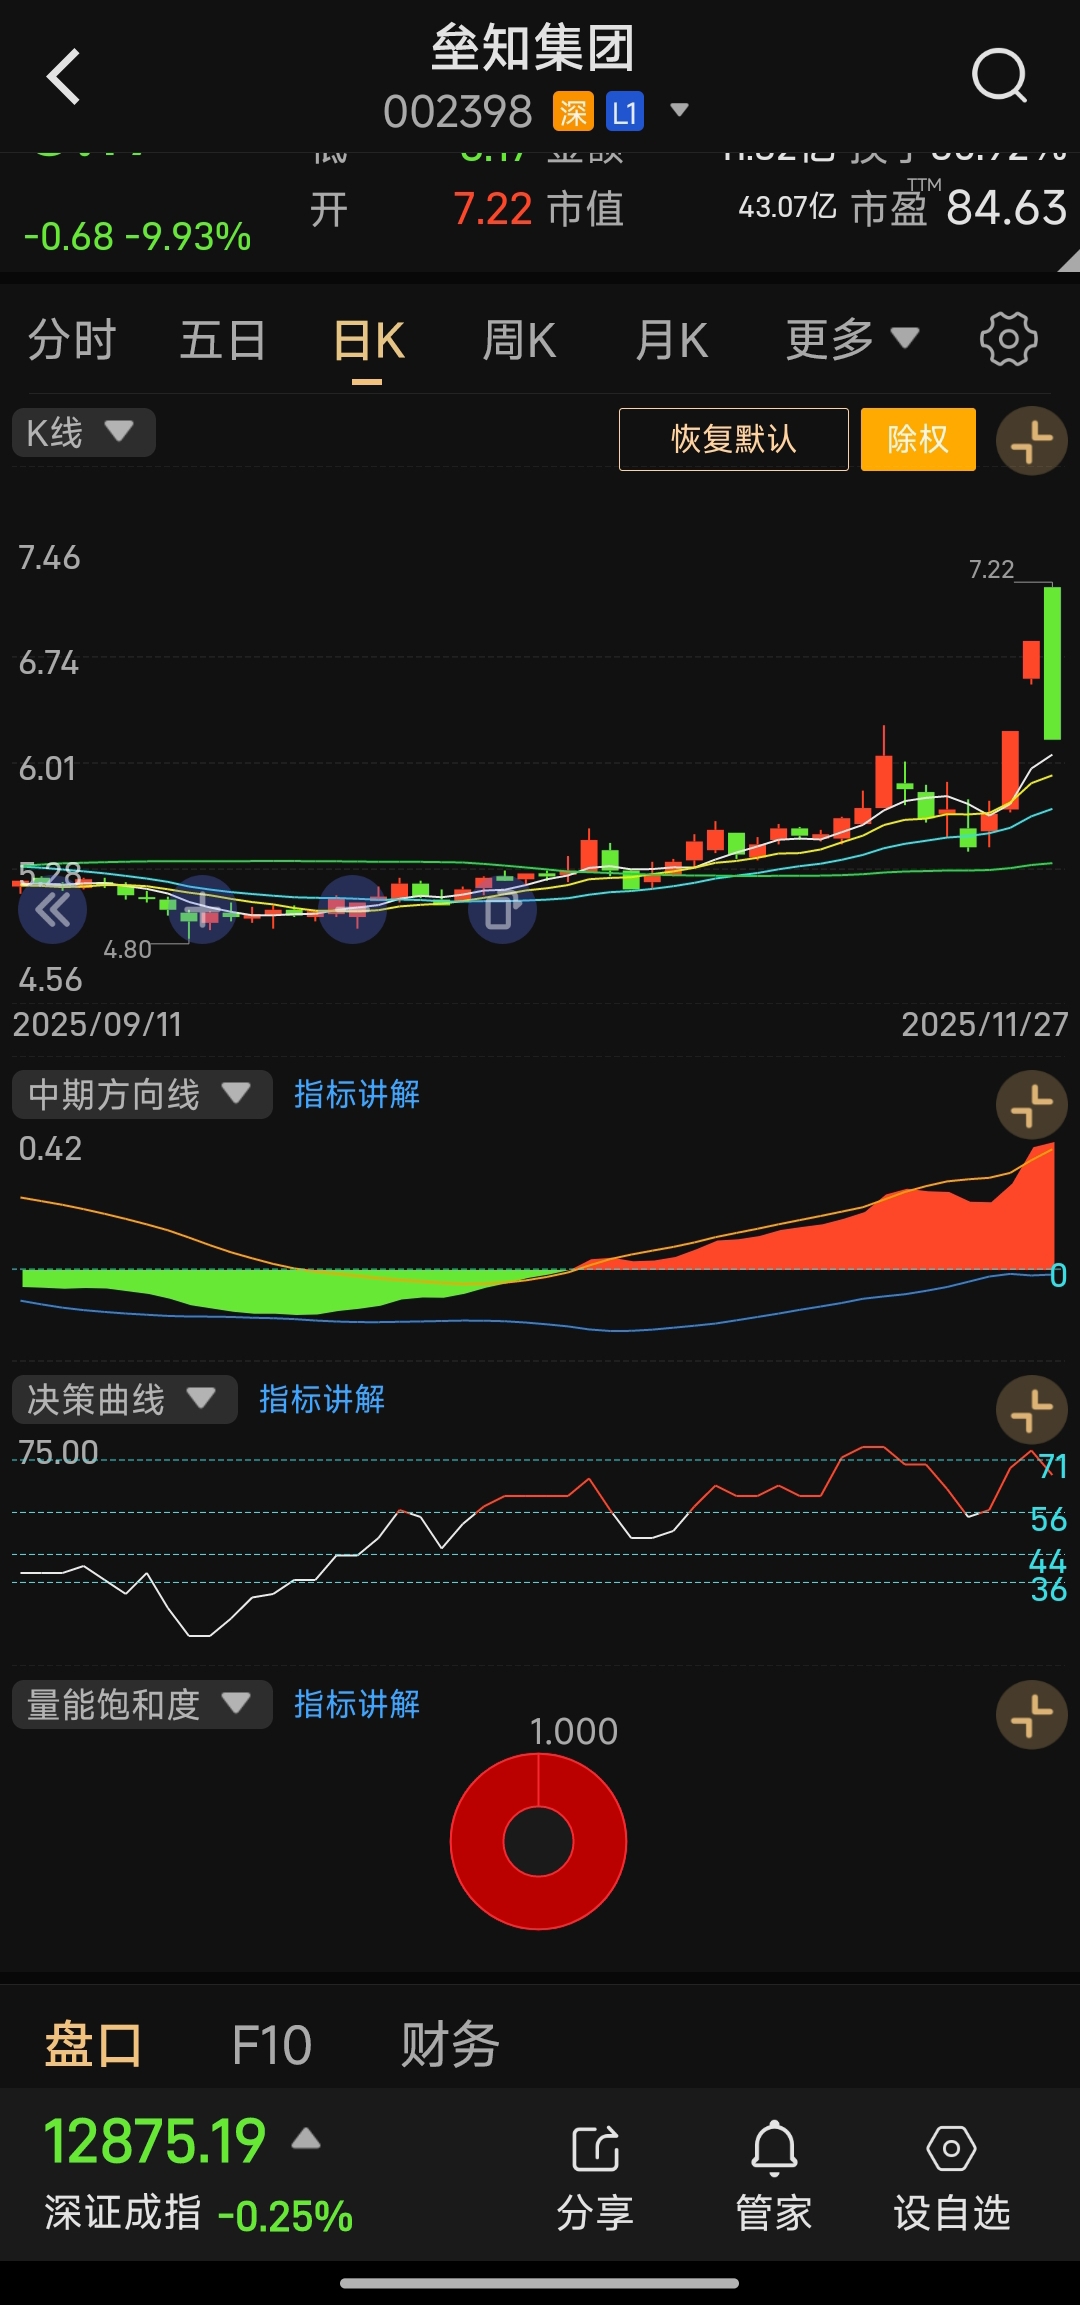Viewport: 1080px width, 2305px height.
Task: Tap the start date 2025/09/11 label
Action: tap(97, 1024)
